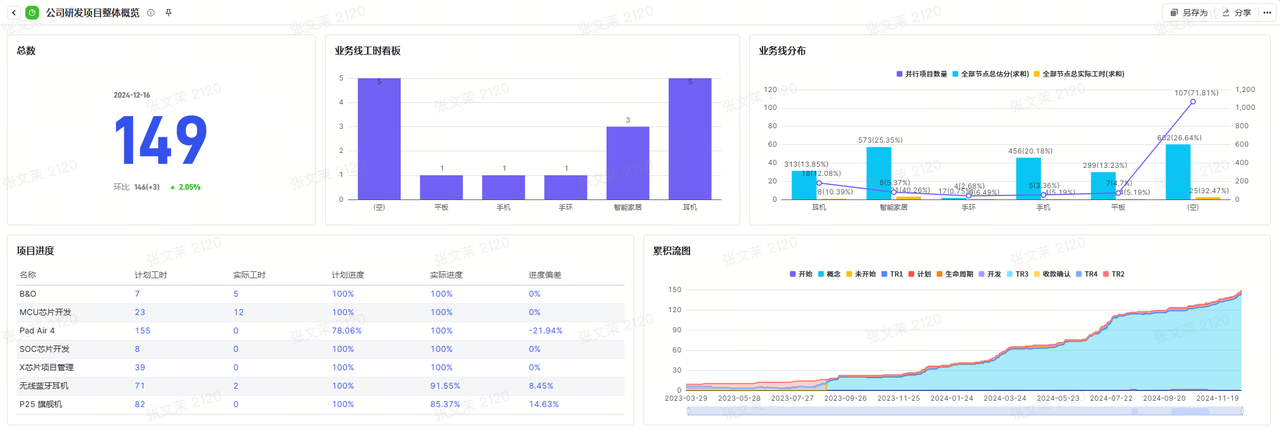Click the 计划进度 column header
The image size is (1280, 430).
click(x=348, y=274)
